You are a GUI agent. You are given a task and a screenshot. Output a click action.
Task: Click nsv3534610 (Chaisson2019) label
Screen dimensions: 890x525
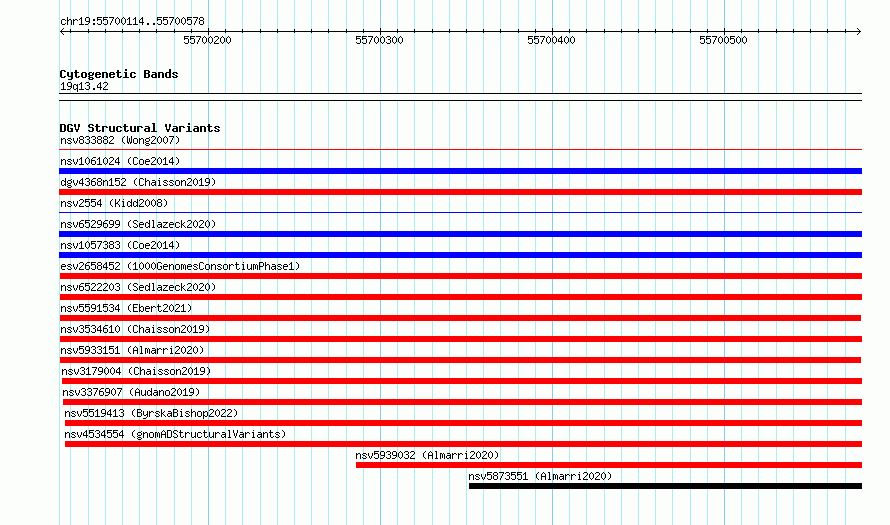[135, 329]
